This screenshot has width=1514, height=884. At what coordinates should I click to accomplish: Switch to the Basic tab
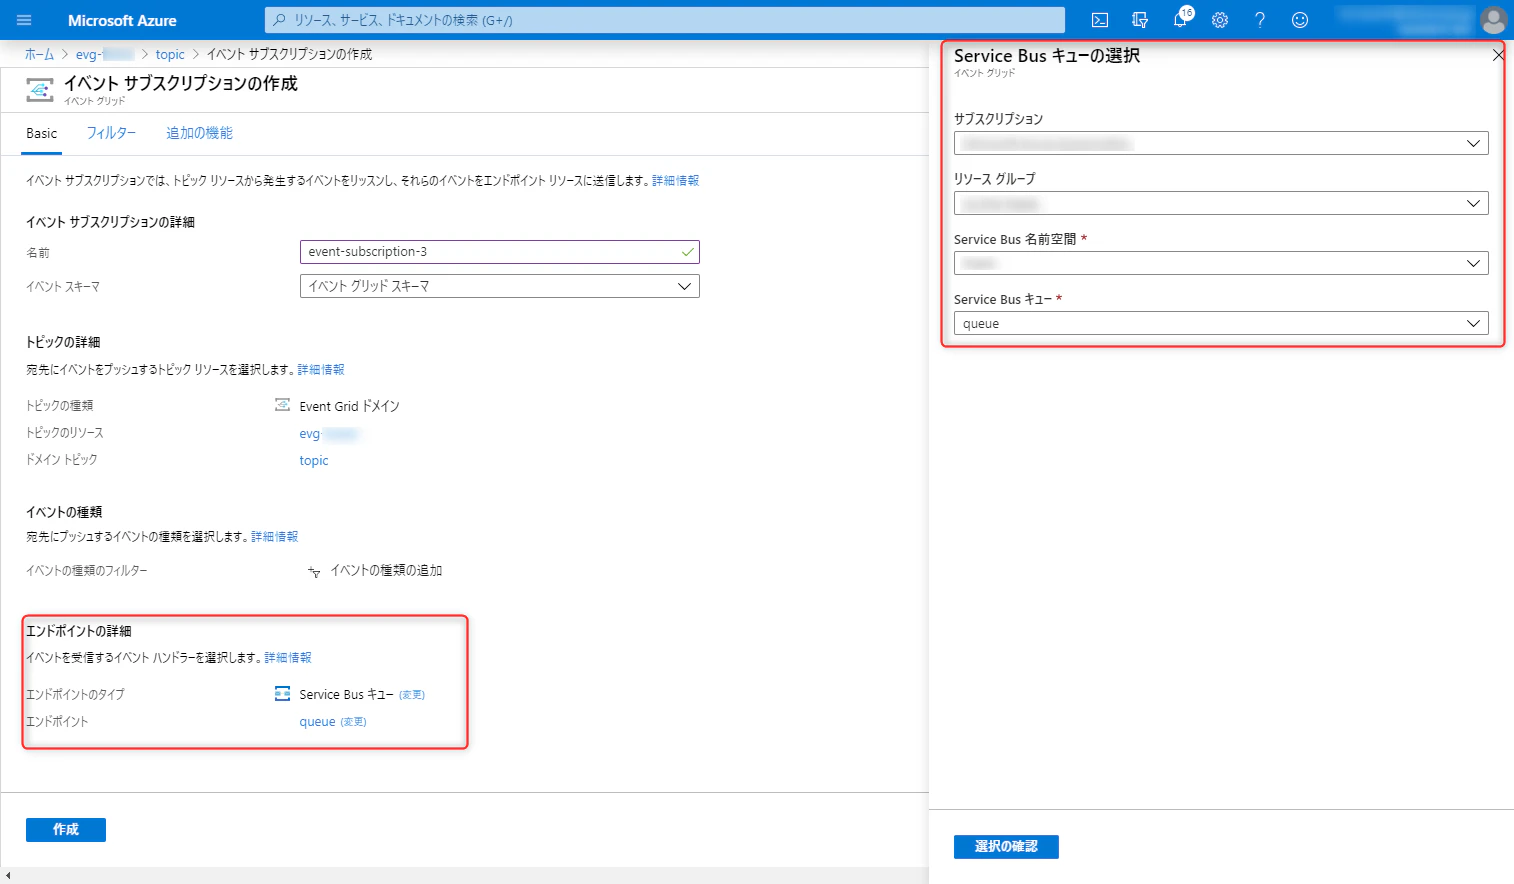(x=42, y=133)
